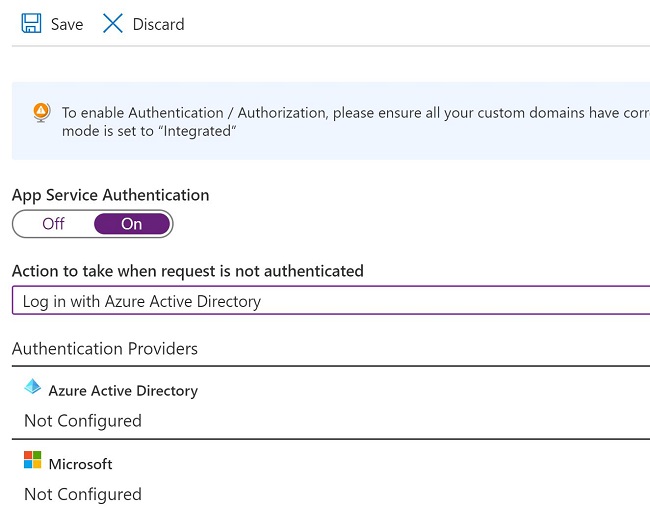Click the App Service Authentication label
Screen dimensions: 650x507
click(x=110, y=195)
